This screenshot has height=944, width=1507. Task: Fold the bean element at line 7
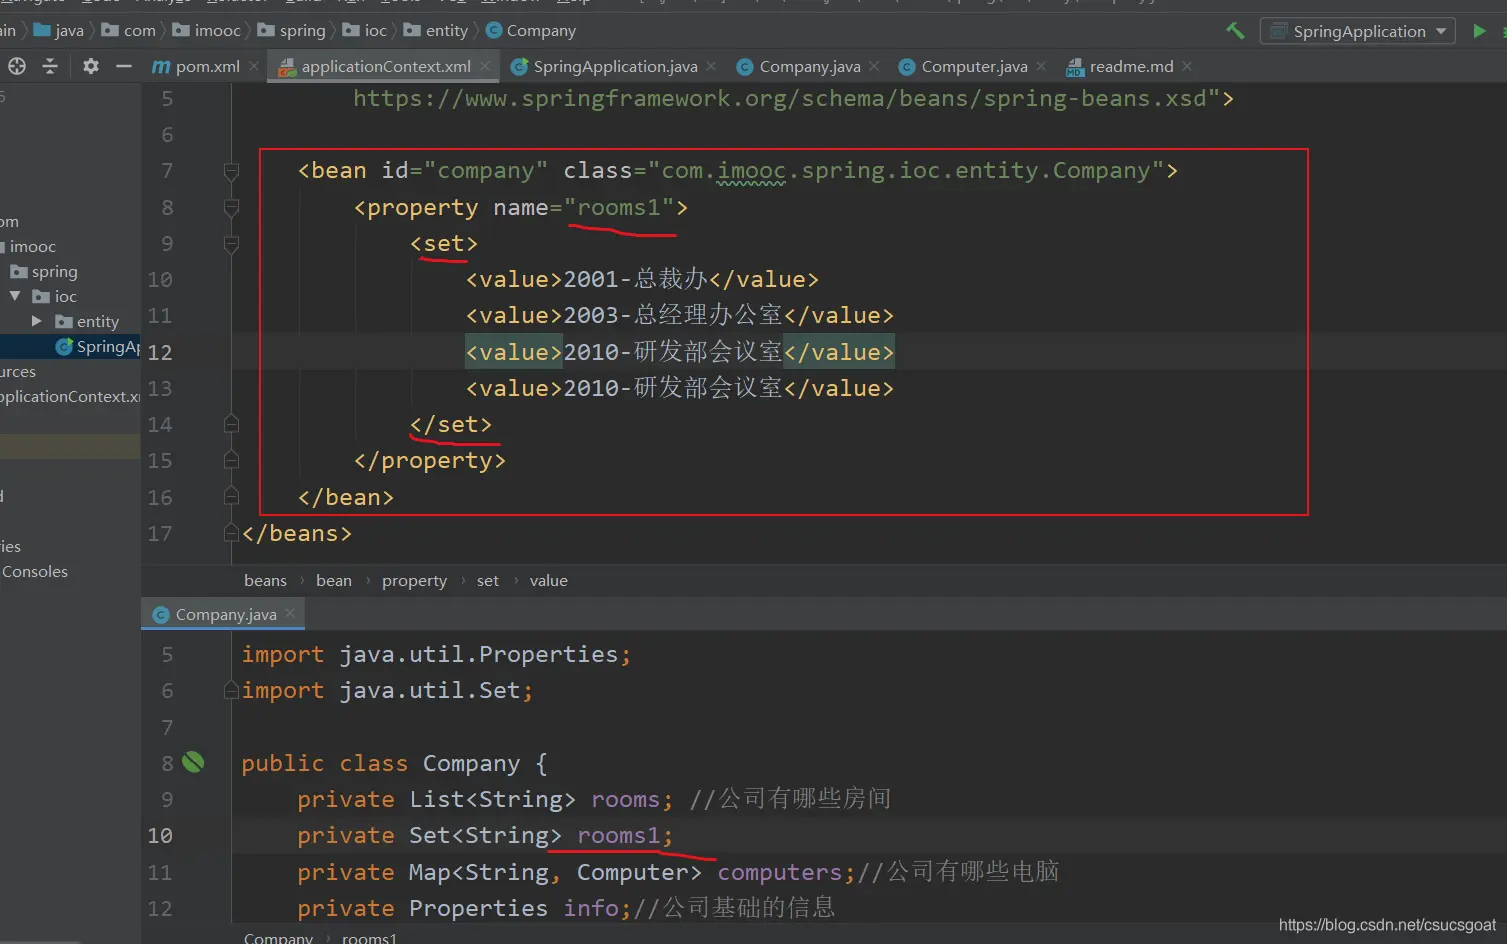click(231, 171)
